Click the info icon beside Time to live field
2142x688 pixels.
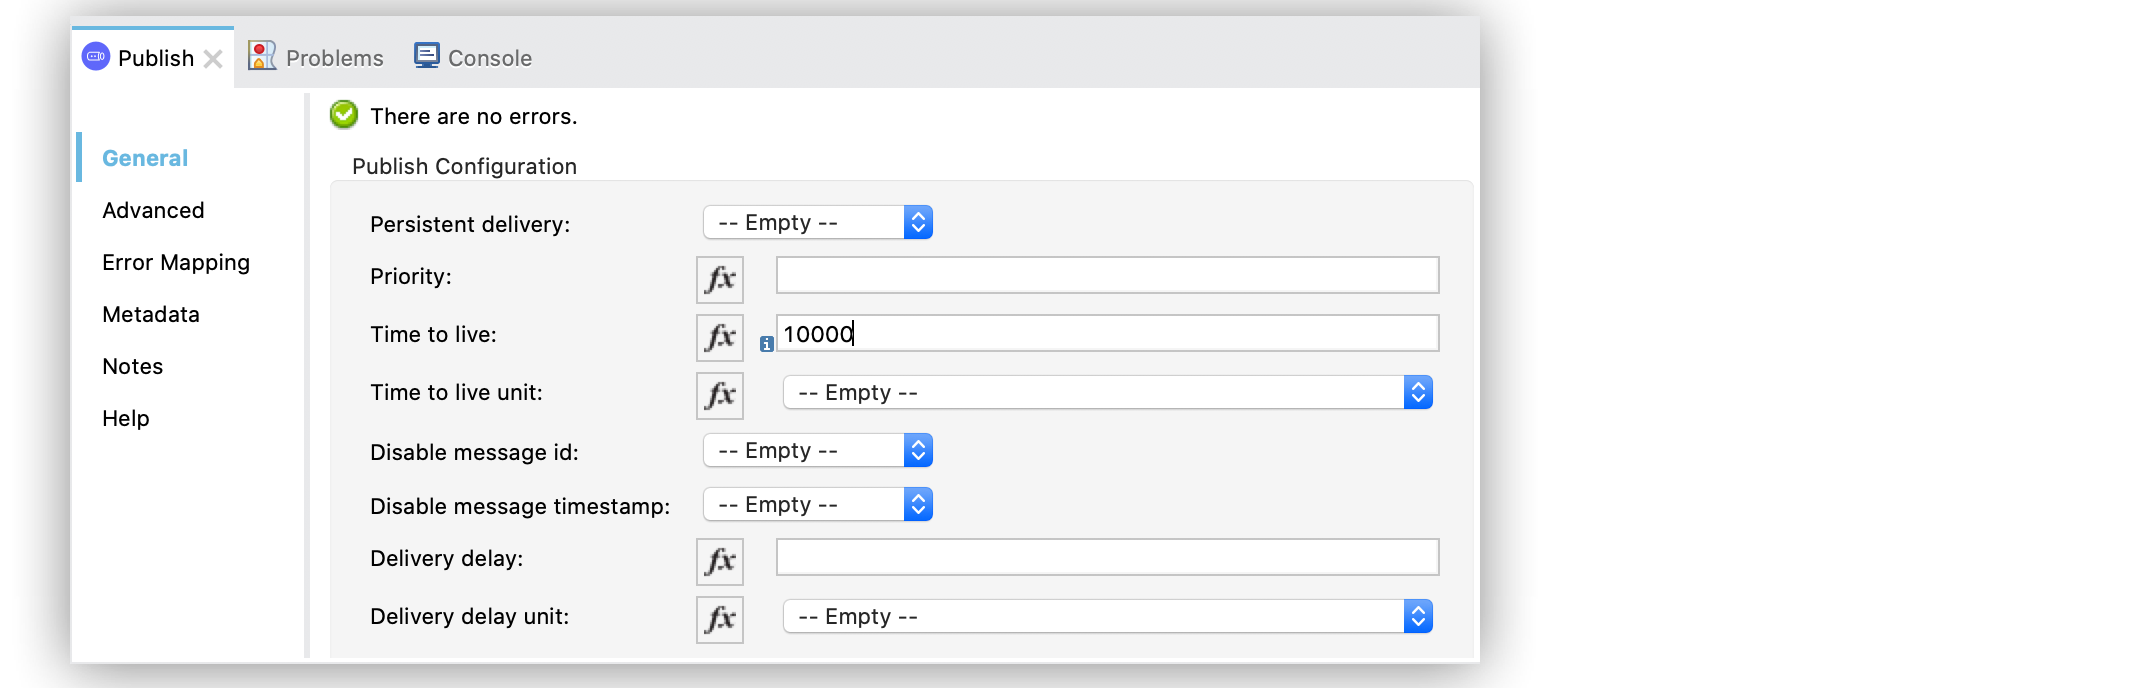pyautogui.click(x=766, y=344)
